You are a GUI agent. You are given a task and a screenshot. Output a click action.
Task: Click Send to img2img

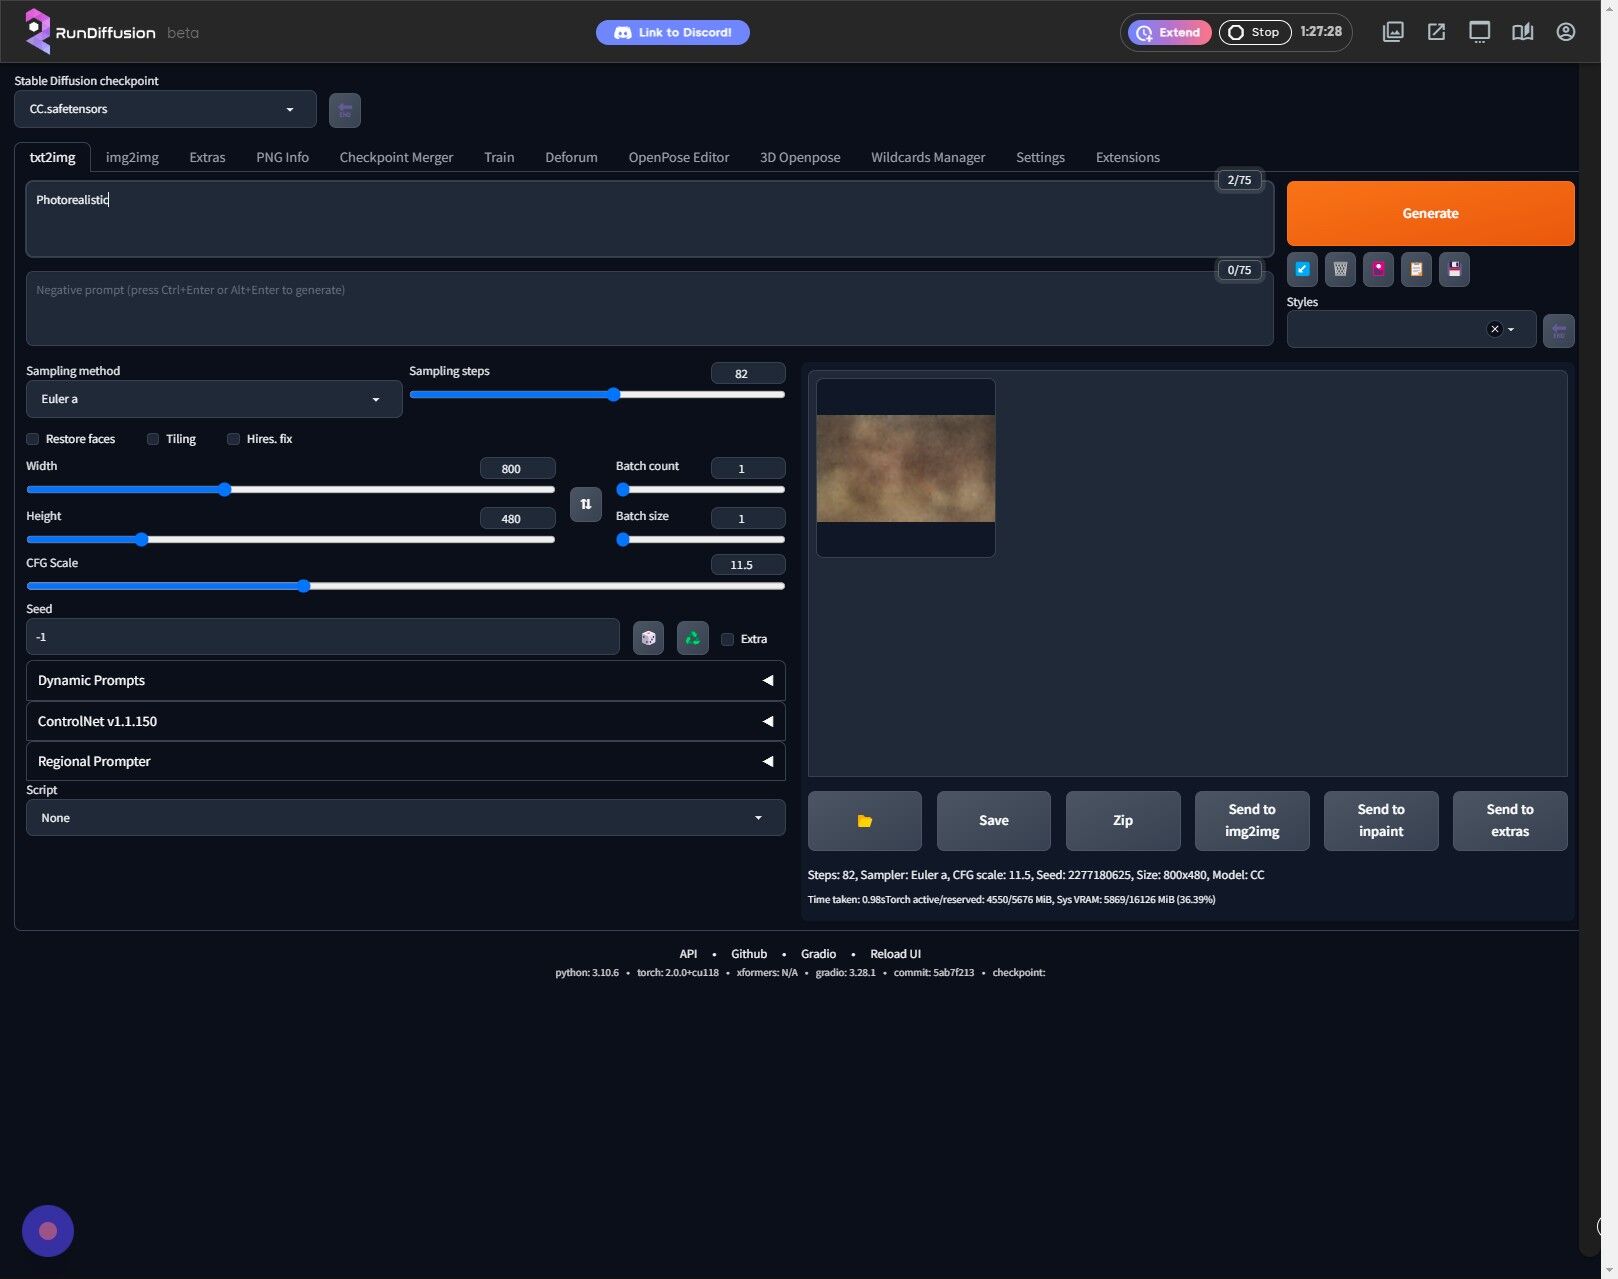(1252, 821)
